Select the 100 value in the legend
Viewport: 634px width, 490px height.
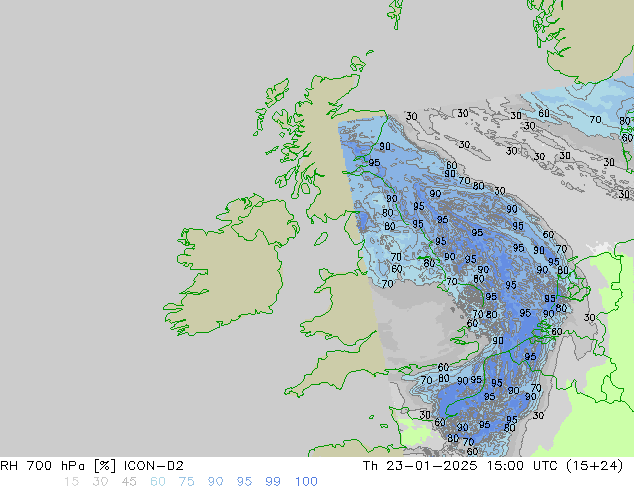[306, 482]
